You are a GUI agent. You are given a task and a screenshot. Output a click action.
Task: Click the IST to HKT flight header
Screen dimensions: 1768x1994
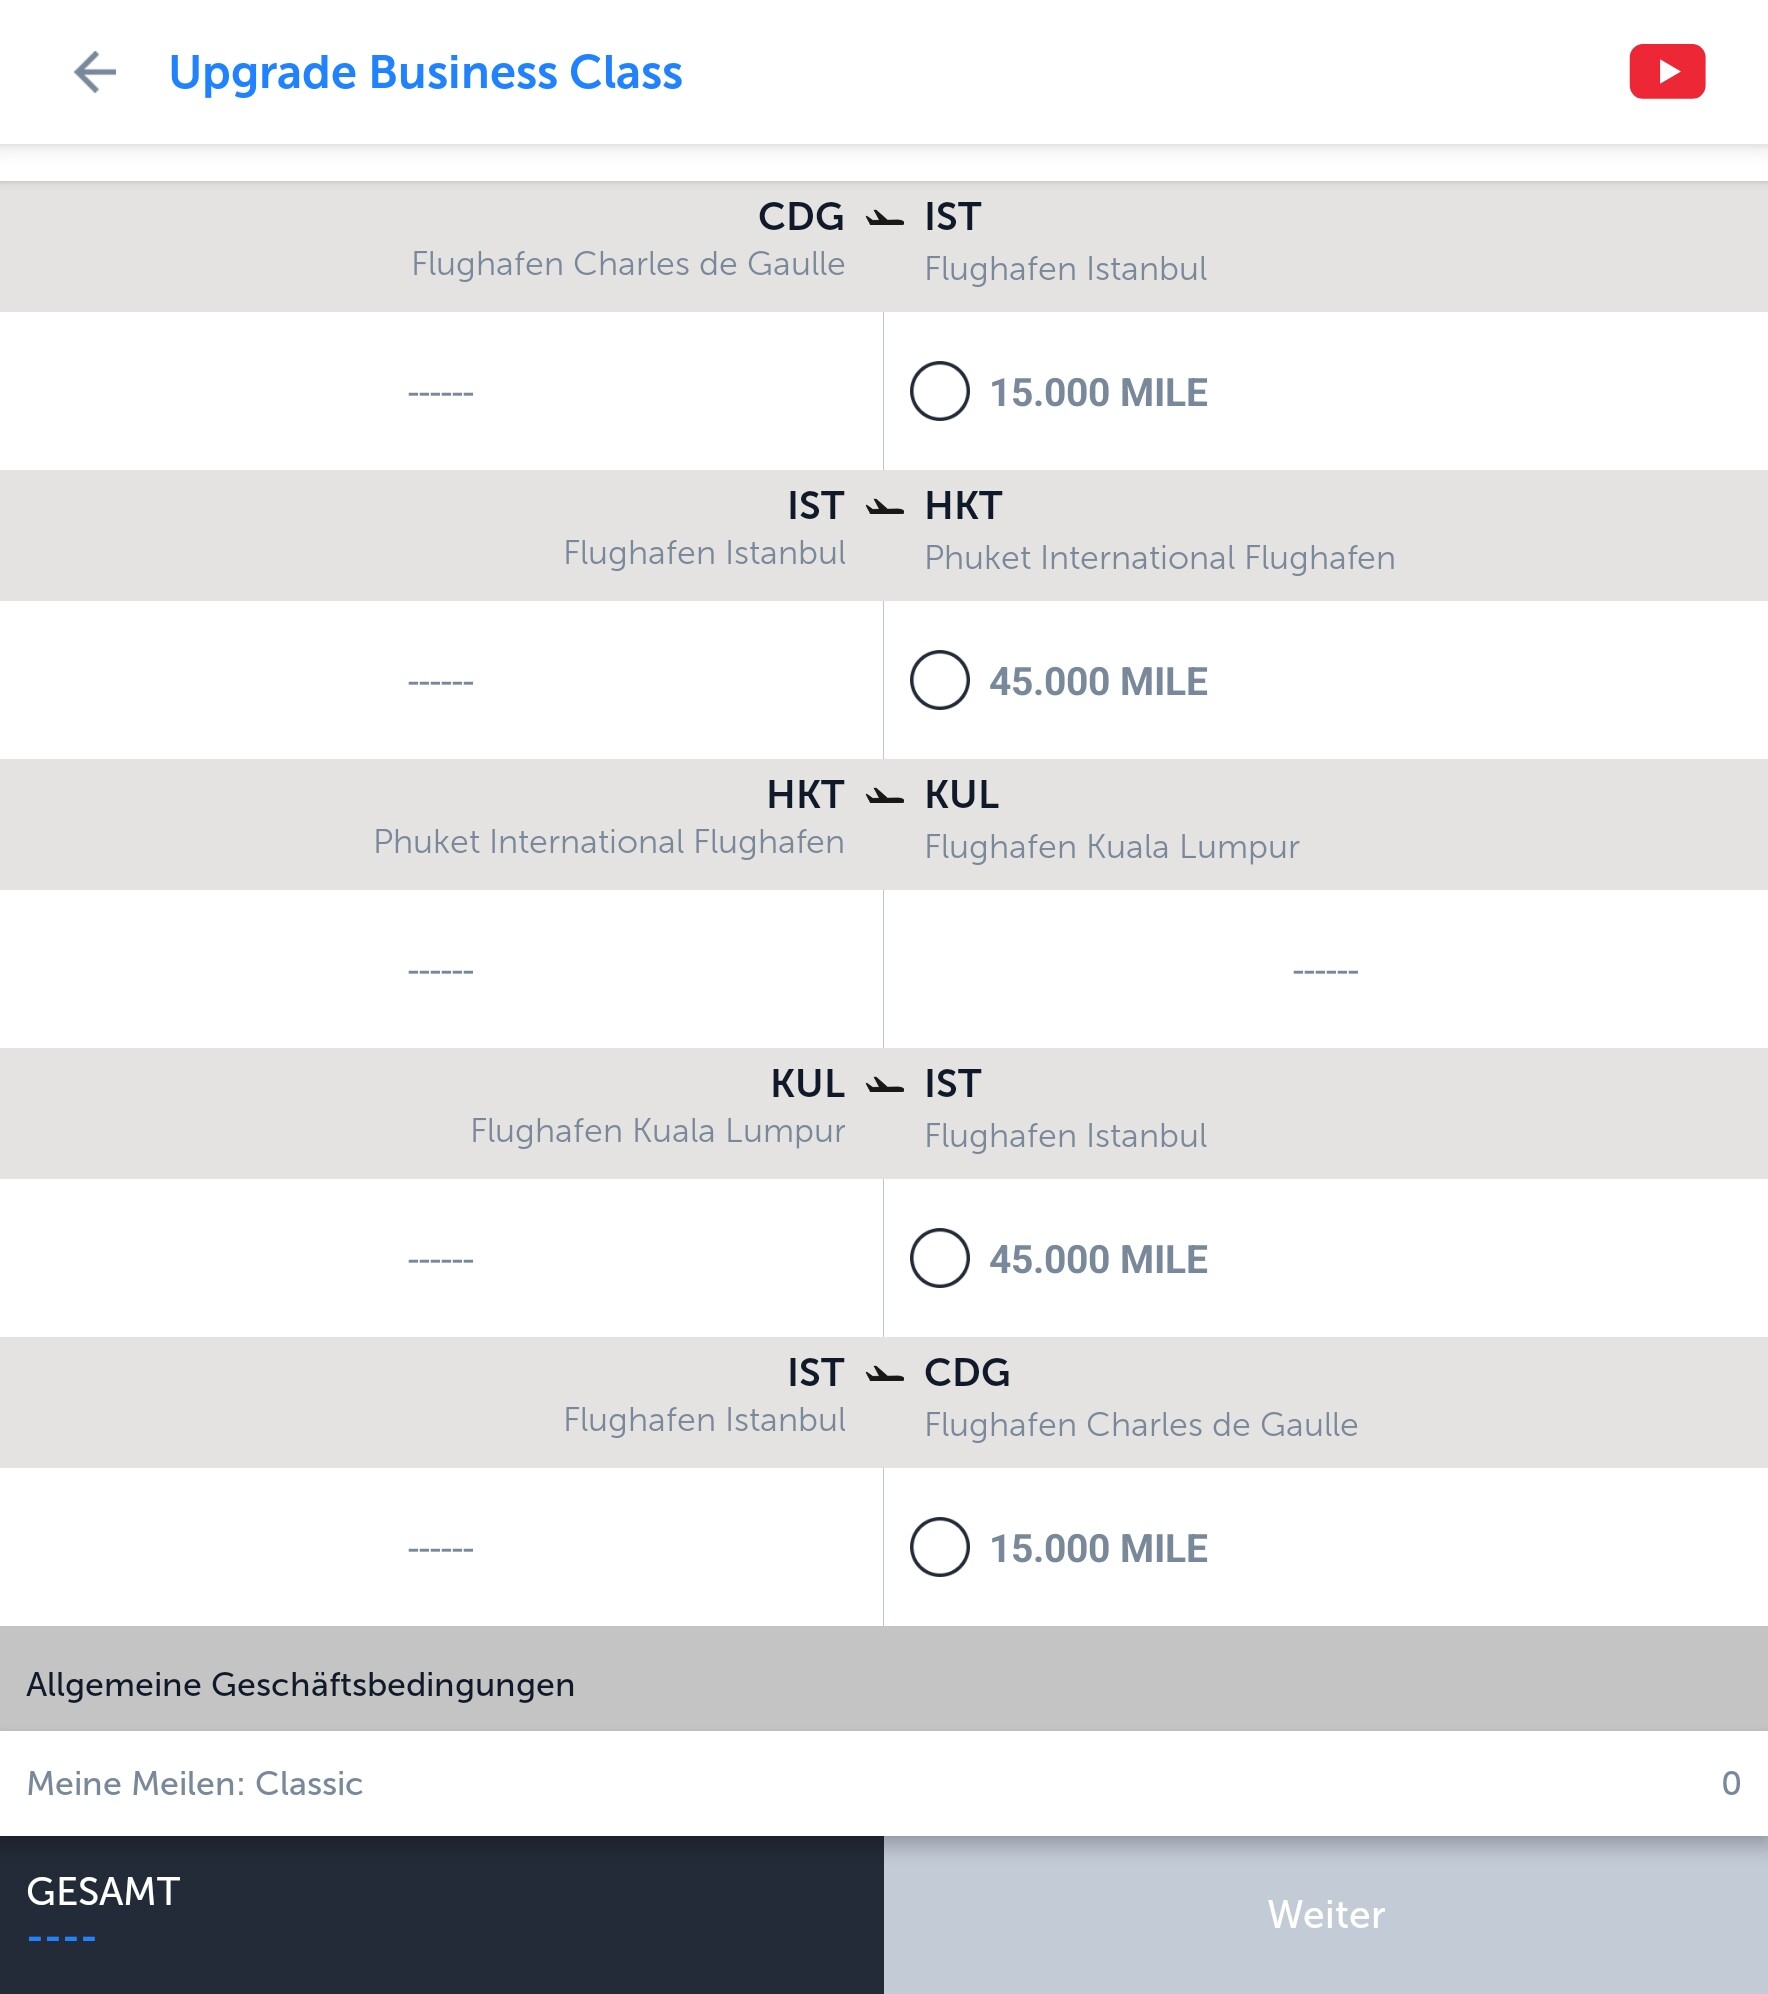tap(884, 535)
